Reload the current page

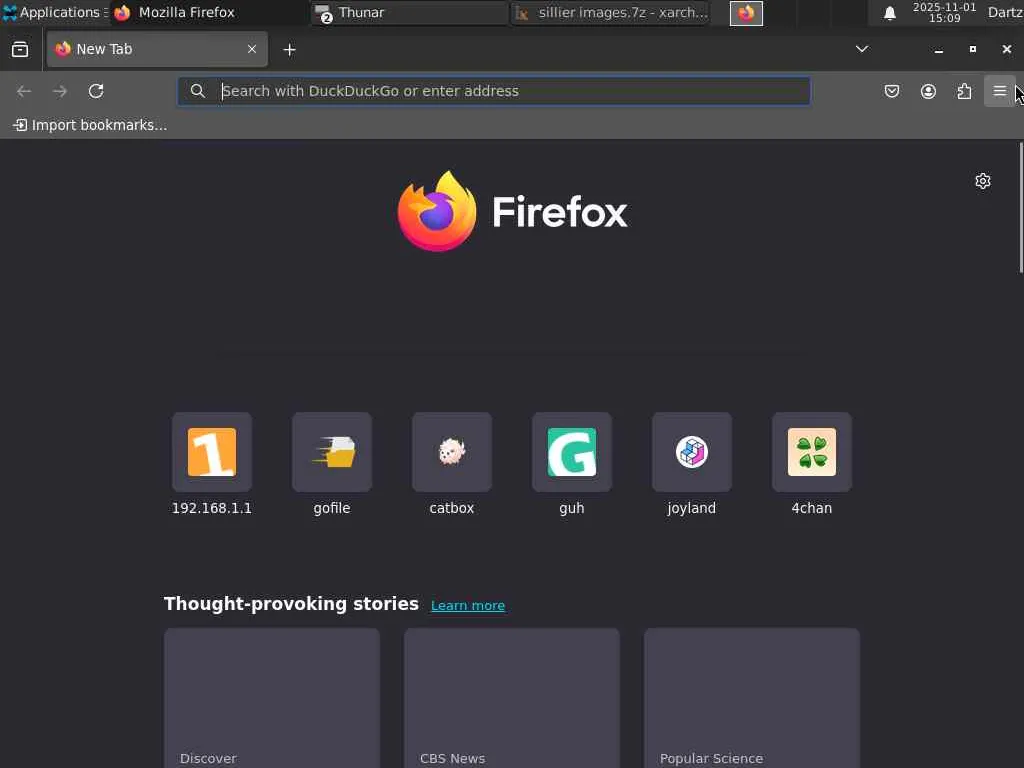(x=96, y=91)
